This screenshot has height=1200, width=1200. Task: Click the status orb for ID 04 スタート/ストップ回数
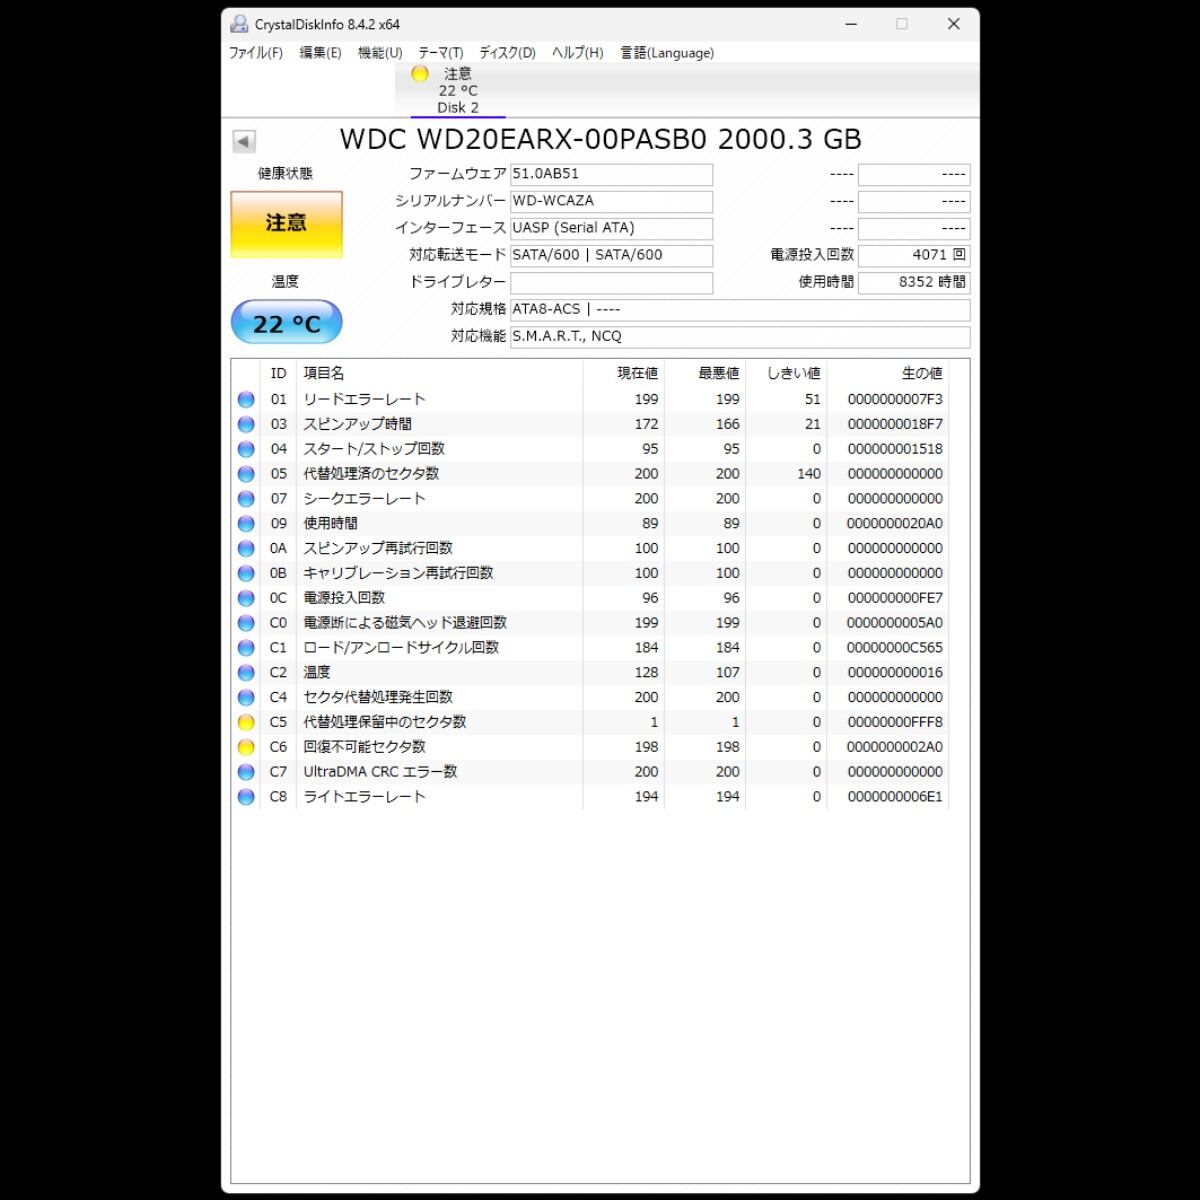(x=246, y=449)
